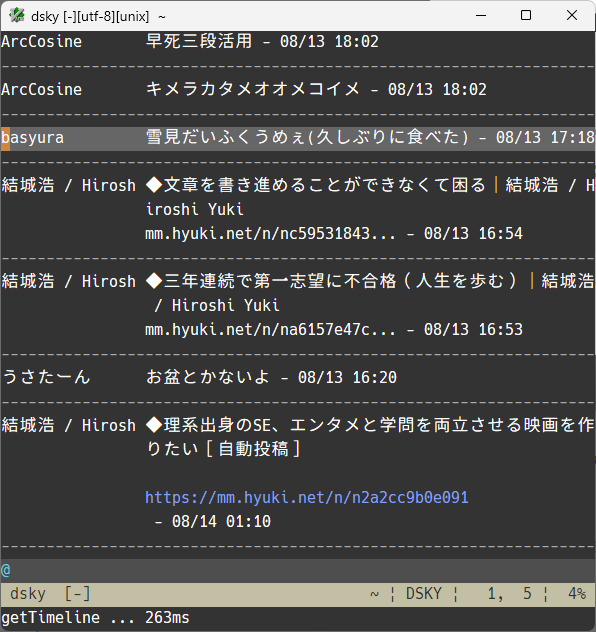Click the text [ 自動投稿 ]
The height and width of the screenshot is (632, 596).
pyautogui.click(x=253, y=449)
